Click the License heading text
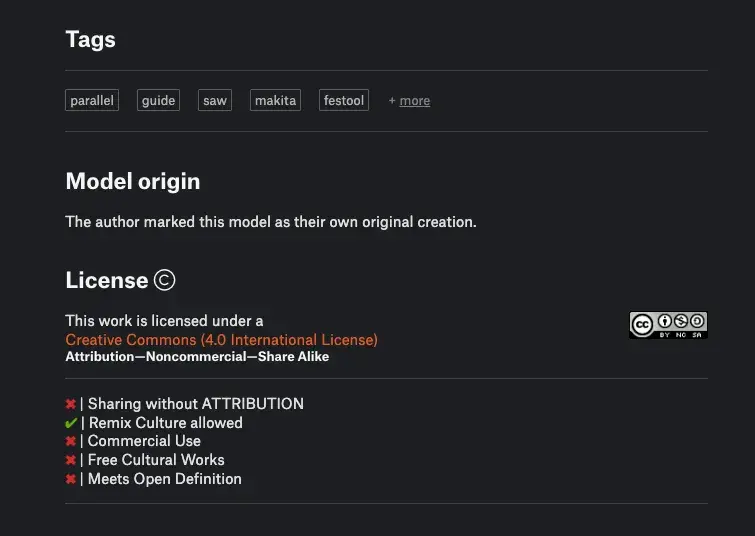This screenshot has height=536, width=755. coord(107,280)
